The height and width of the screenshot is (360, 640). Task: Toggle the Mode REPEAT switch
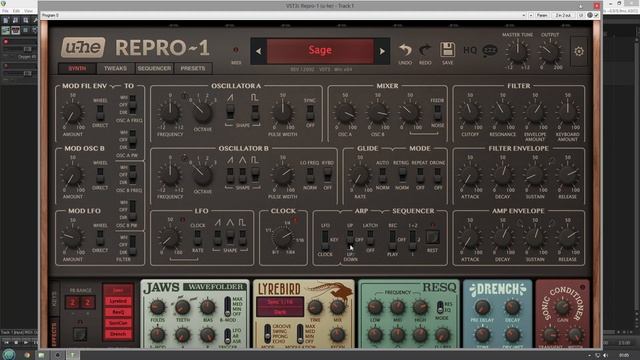click(420, 175)
